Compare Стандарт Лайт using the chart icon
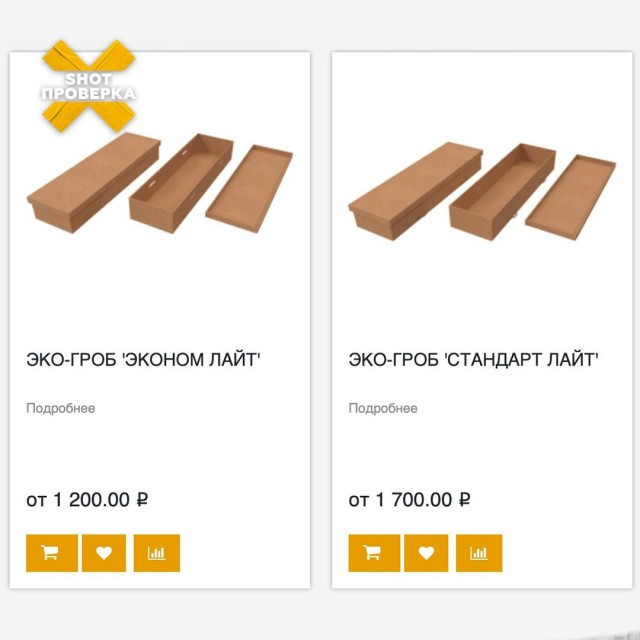The width and height of the screenshot is (640, 640). point(479,553)
